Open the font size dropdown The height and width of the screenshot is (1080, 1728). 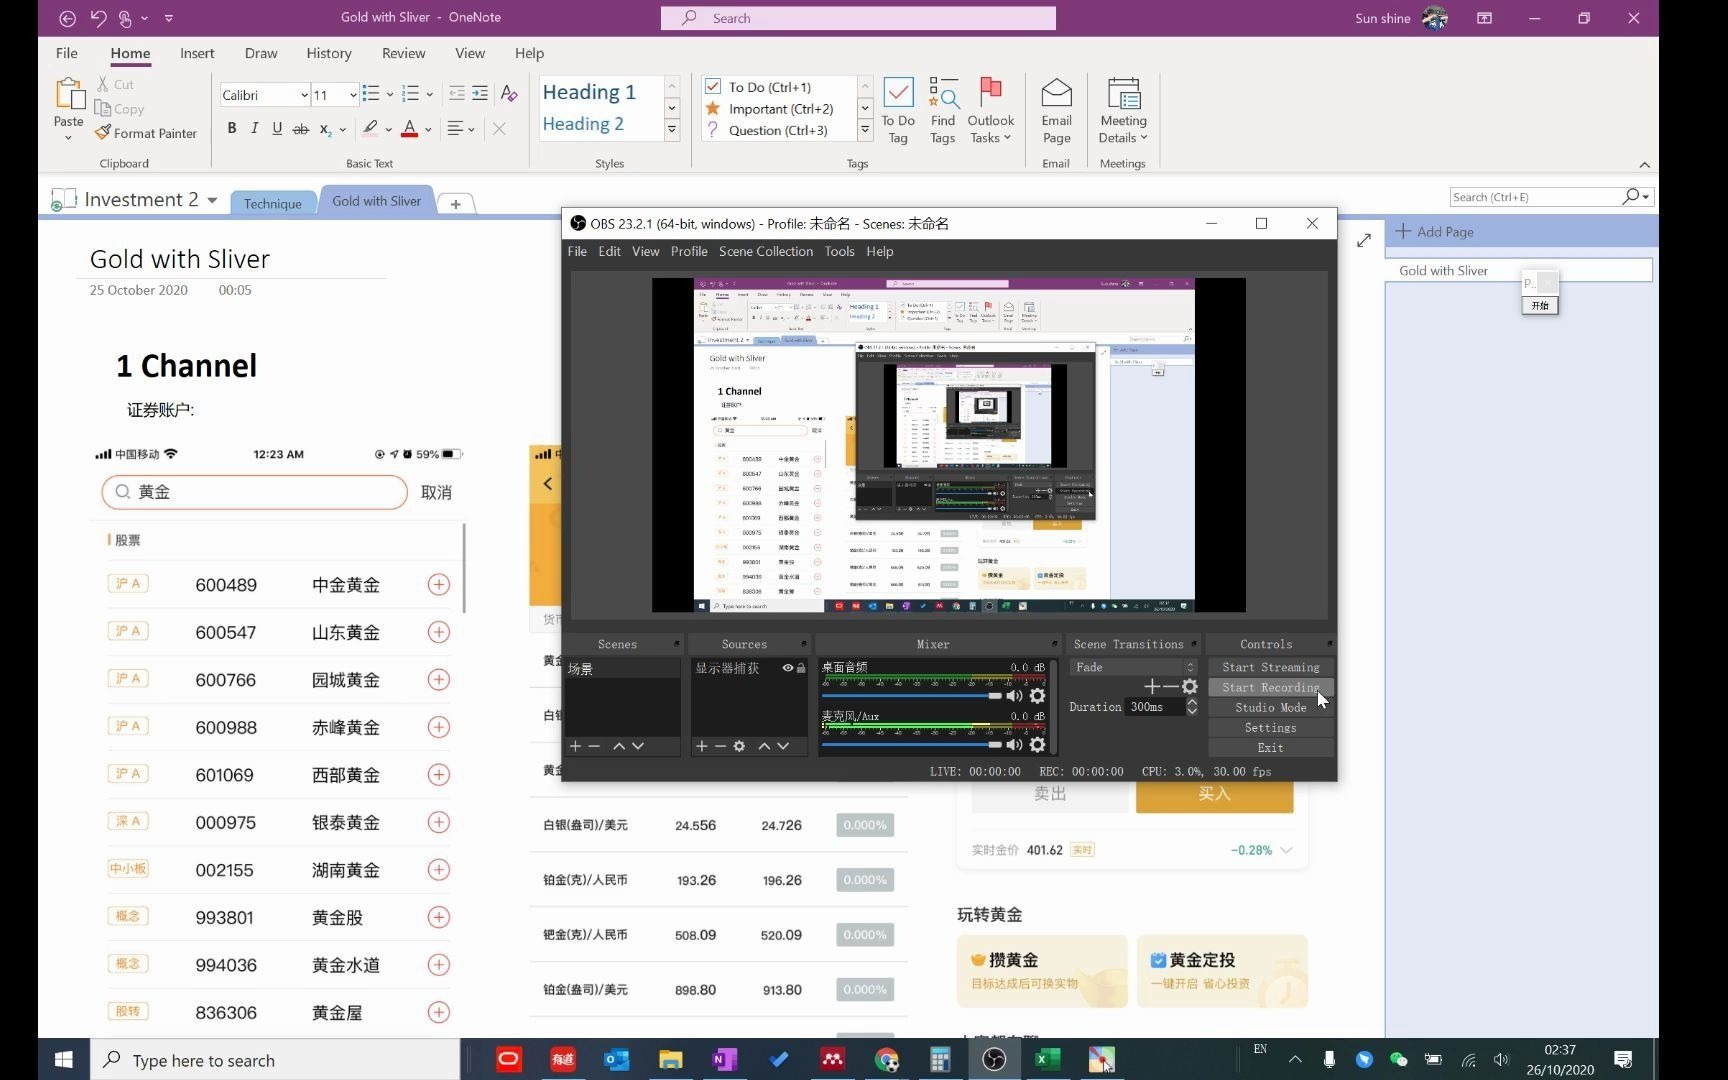tap(353, 95)
